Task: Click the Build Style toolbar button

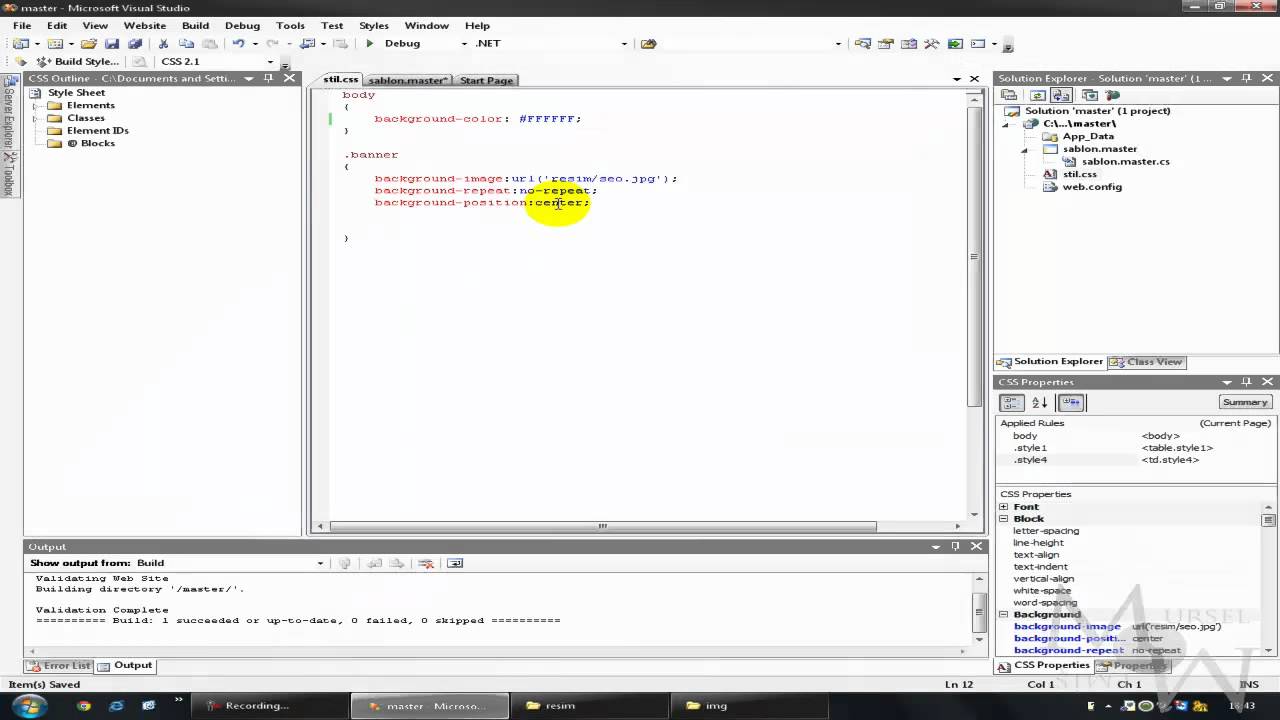Action: pyautogui.click(x=78, y=61)
